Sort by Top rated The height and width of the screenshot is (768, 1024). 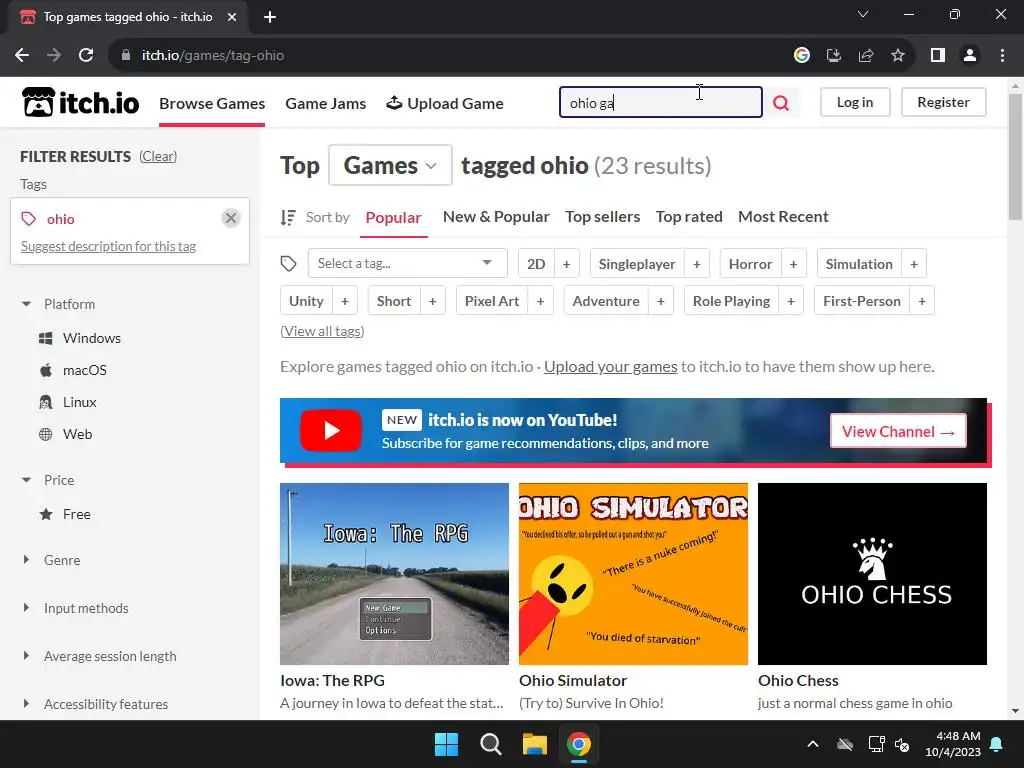pos(689,217)
